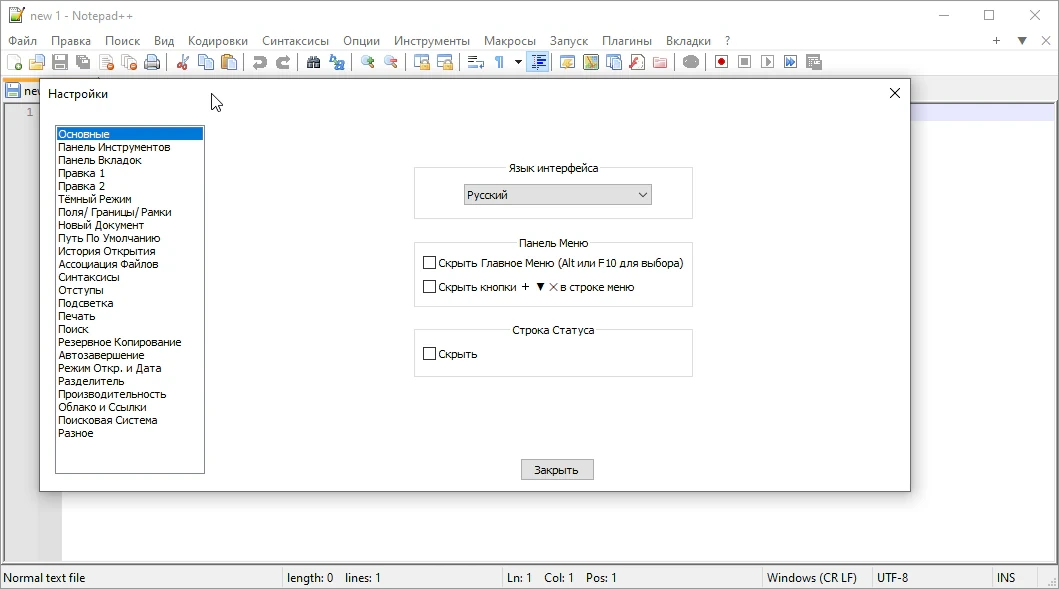The width and height of the screenshot is (1059, 589).
Task: Open the Function List icon
Action: point(637,62)
